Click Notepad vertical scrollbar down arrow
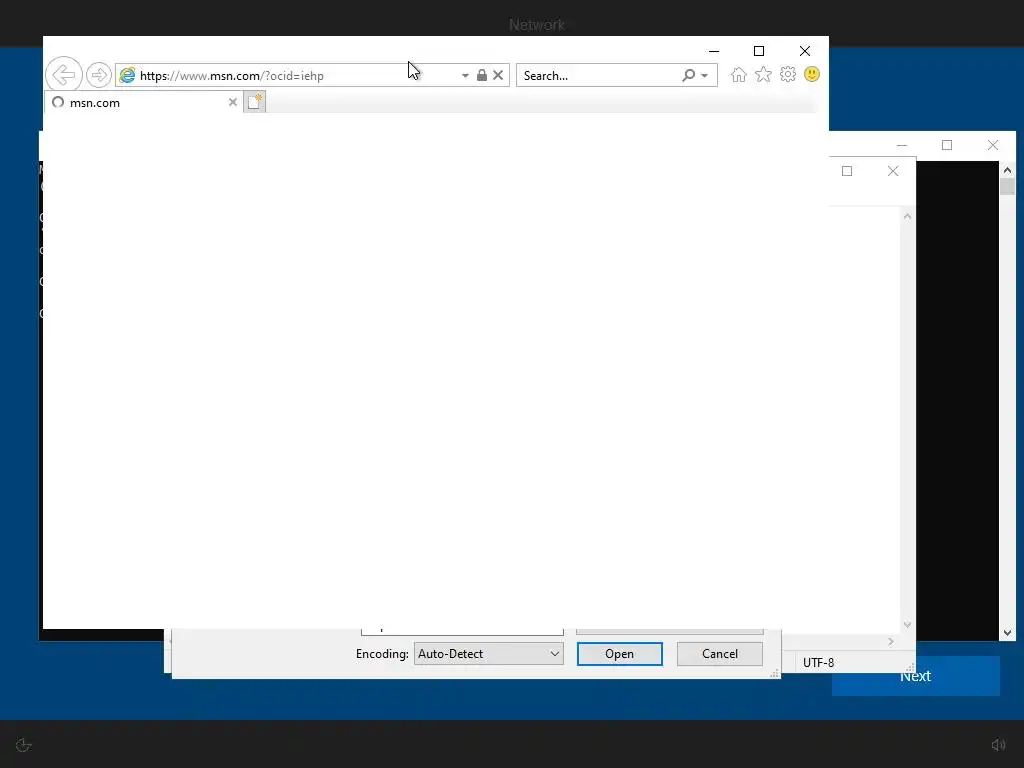This screenshot has height=768, width=1024. coord(907,625)
